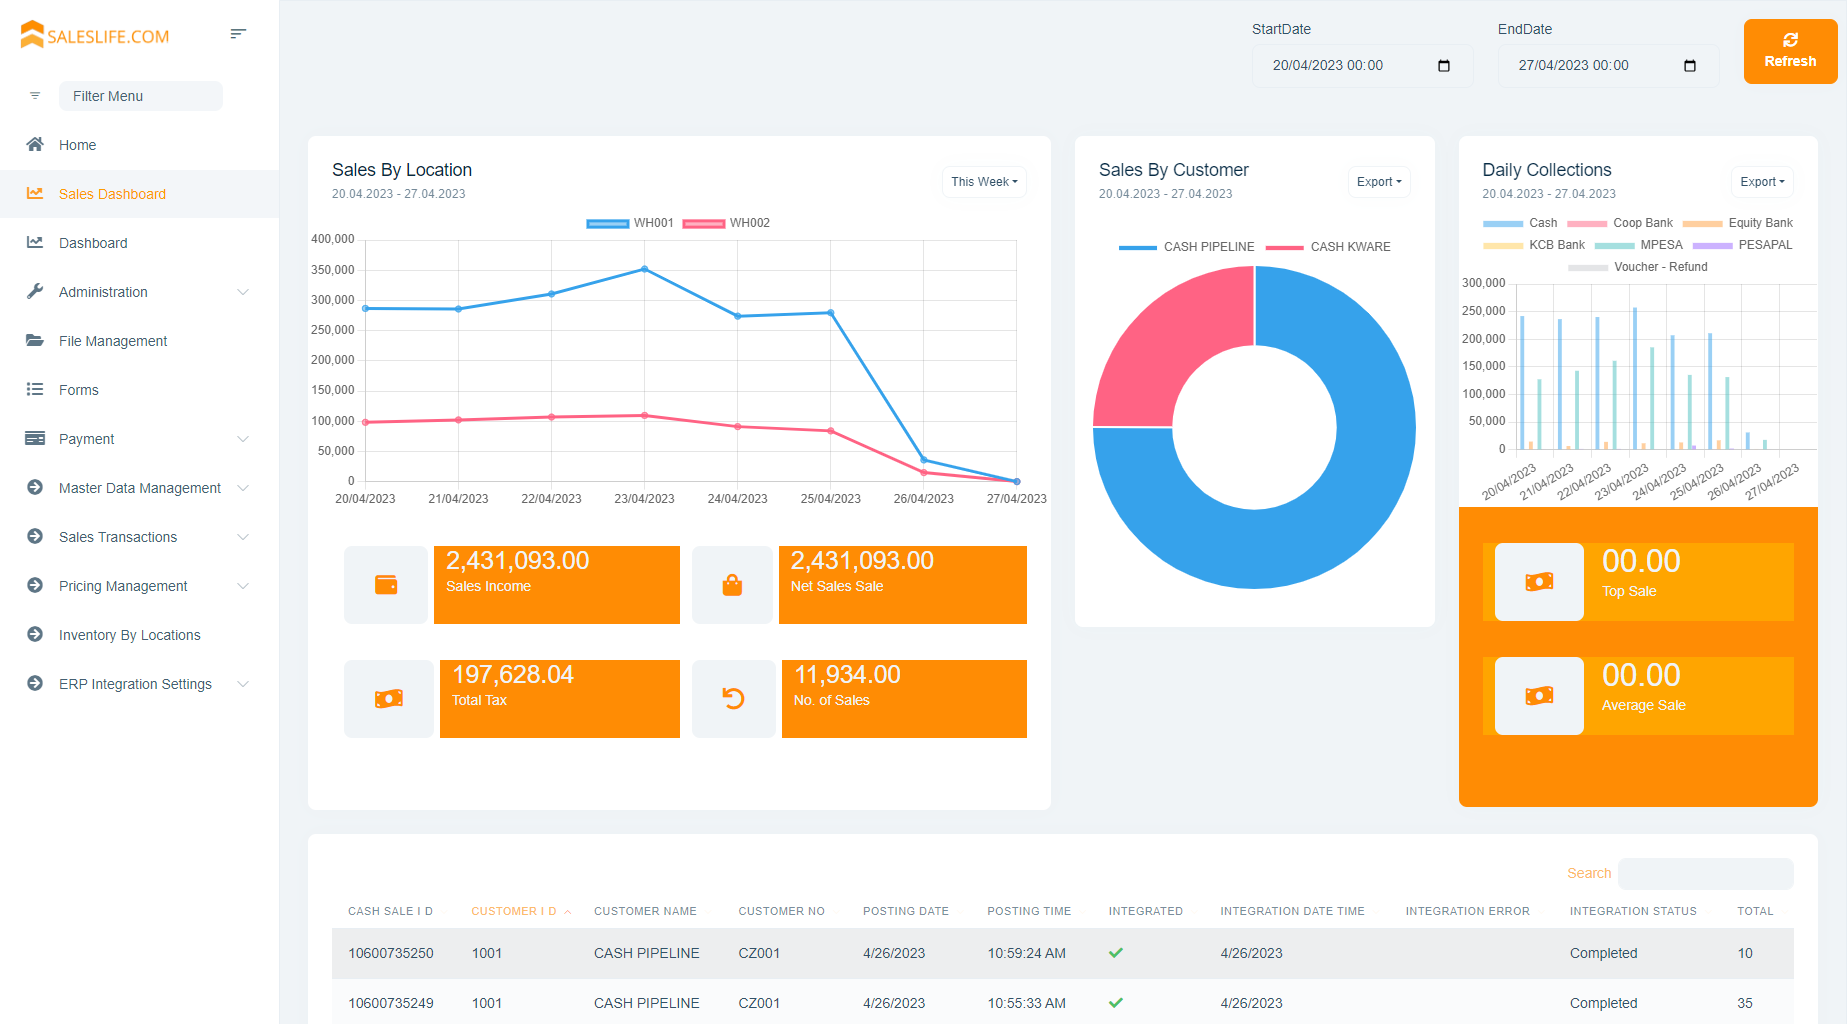Screen dimensions: 1847x1024
Task: Toggle WH001 series in the legend
Action: click(x=630, y=223)
